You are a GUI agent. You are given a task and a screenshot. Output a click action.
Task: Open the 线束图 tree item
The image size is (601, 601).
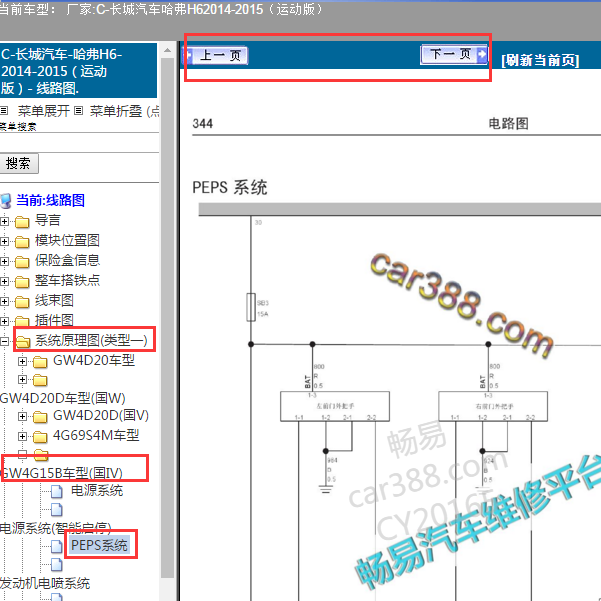54,300
